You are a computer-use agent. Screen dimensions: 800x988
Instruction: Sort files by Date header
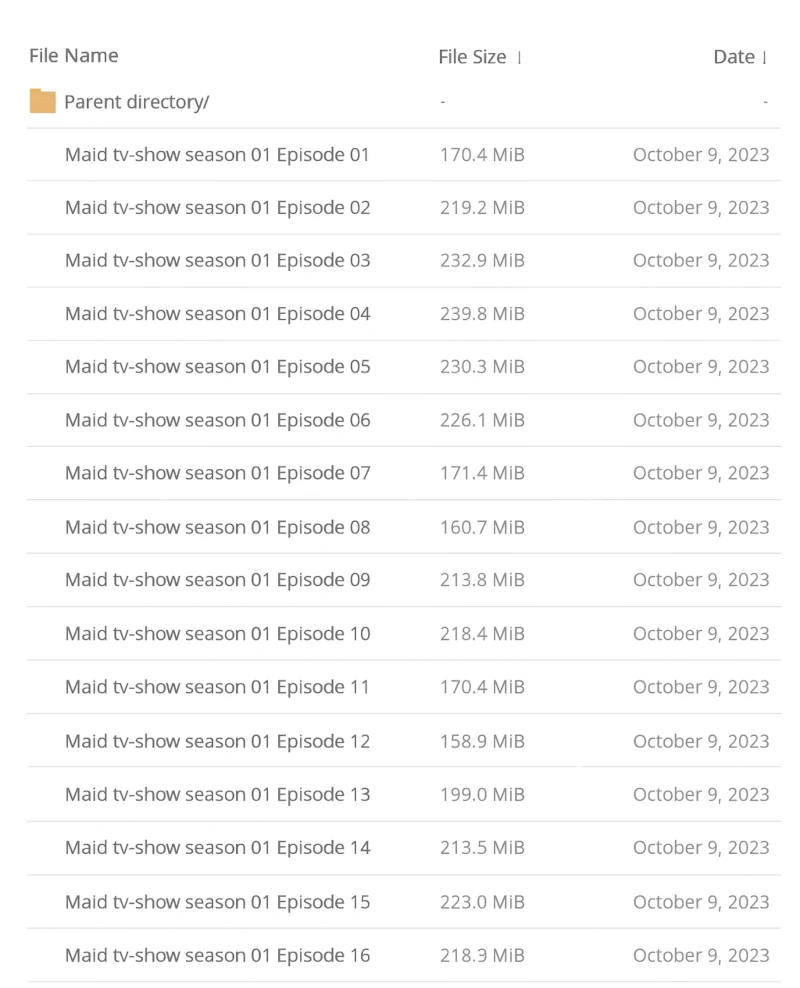[733, 57]
